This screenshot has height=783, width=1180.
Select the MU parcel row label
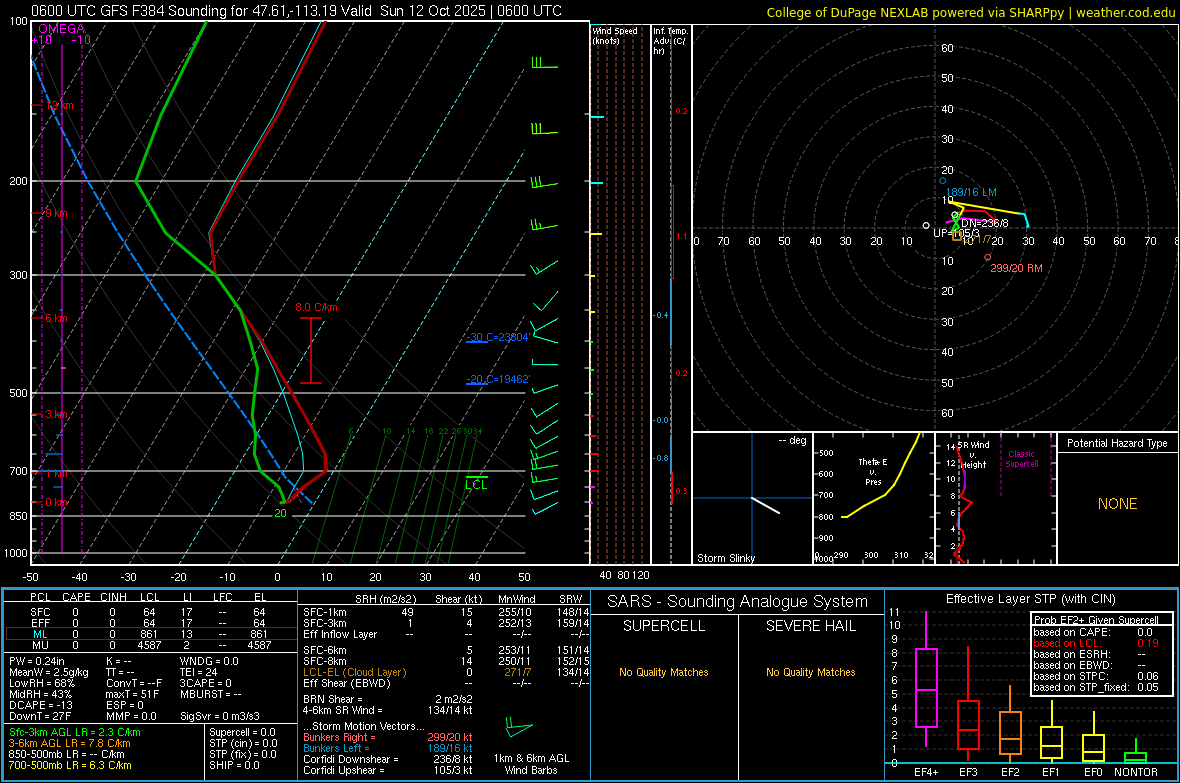point(40,645)
